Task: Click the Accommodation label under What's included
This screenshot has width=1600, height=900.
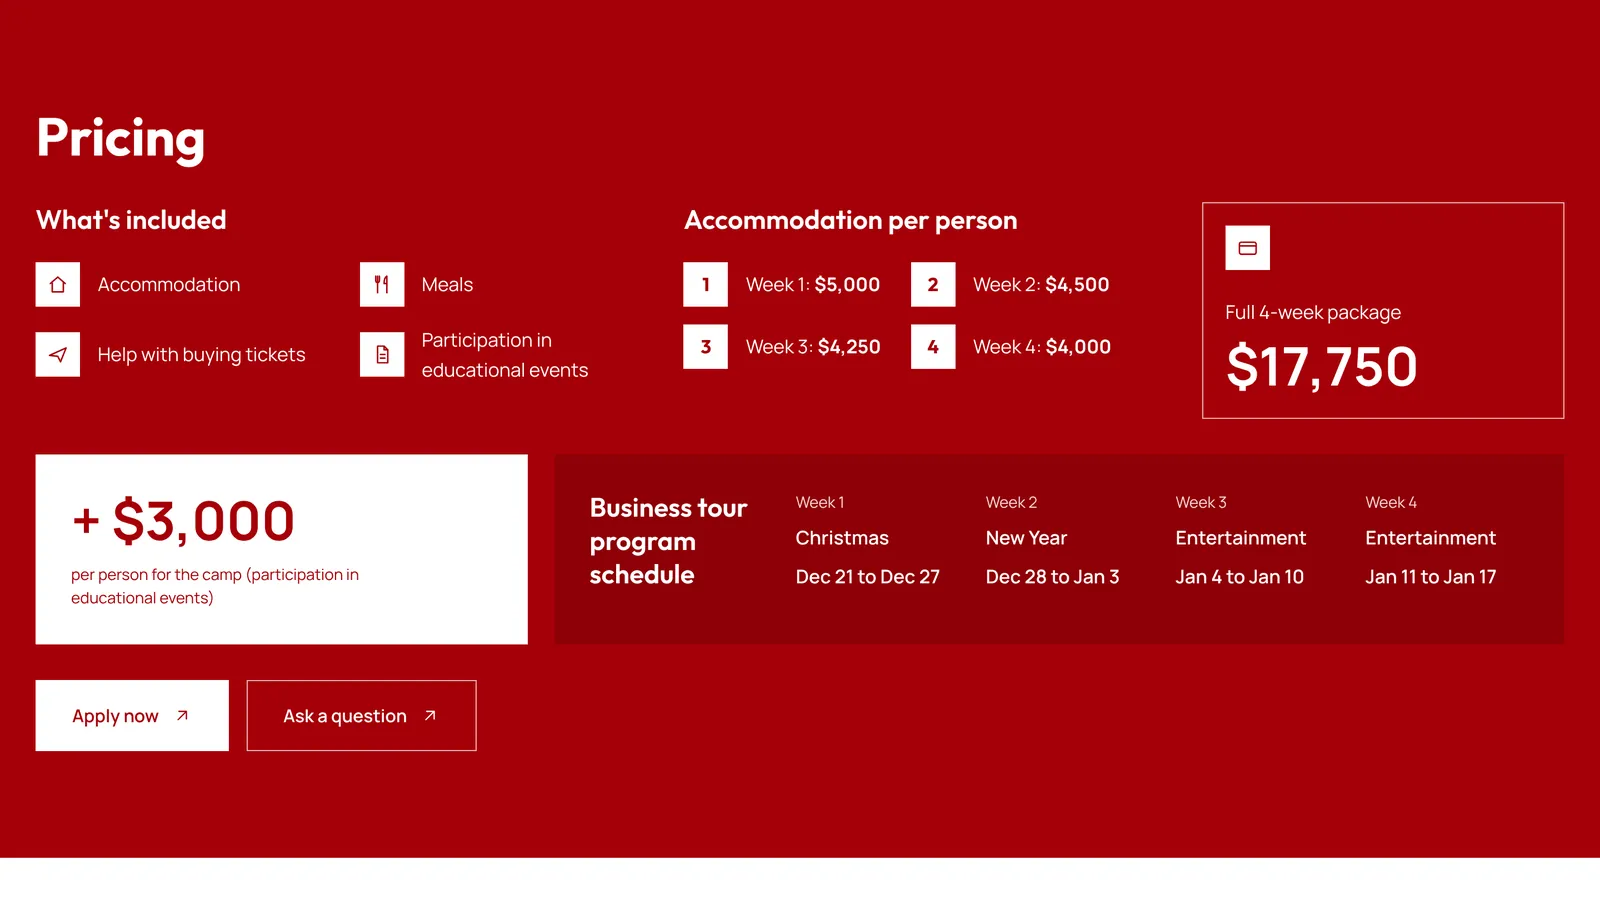Action: [x=169, y=285]
